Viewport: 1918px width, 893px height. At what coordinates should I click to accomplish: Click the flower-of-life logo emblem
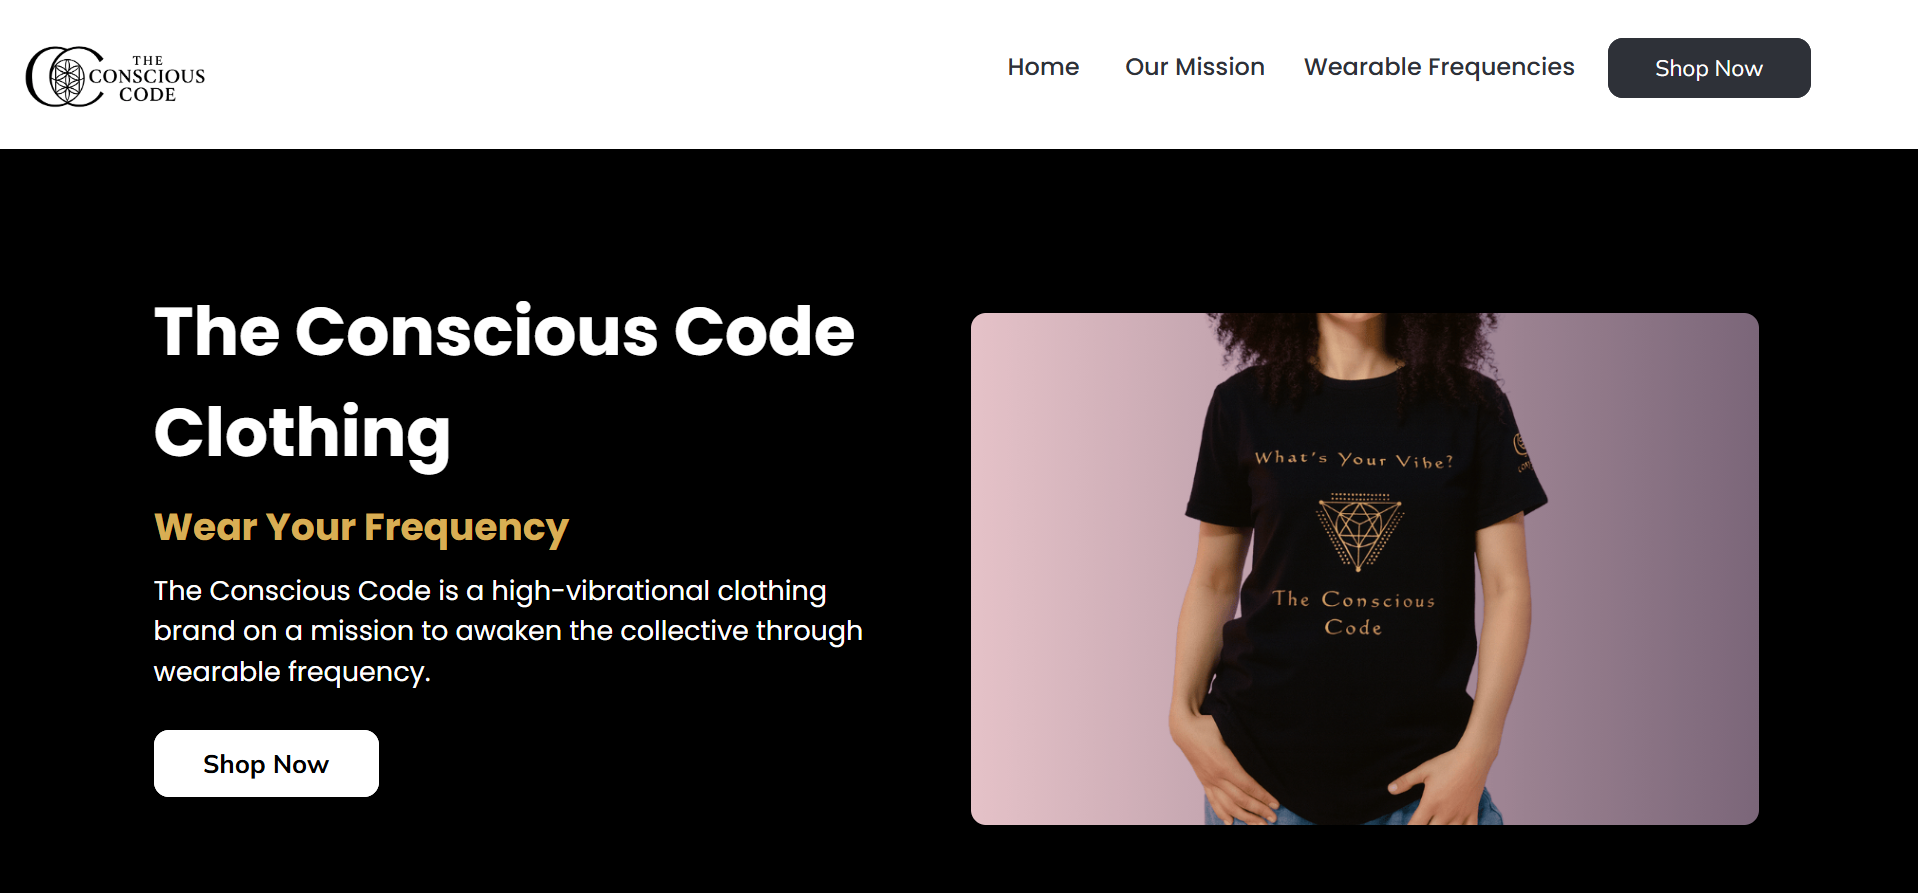(67, 77)
